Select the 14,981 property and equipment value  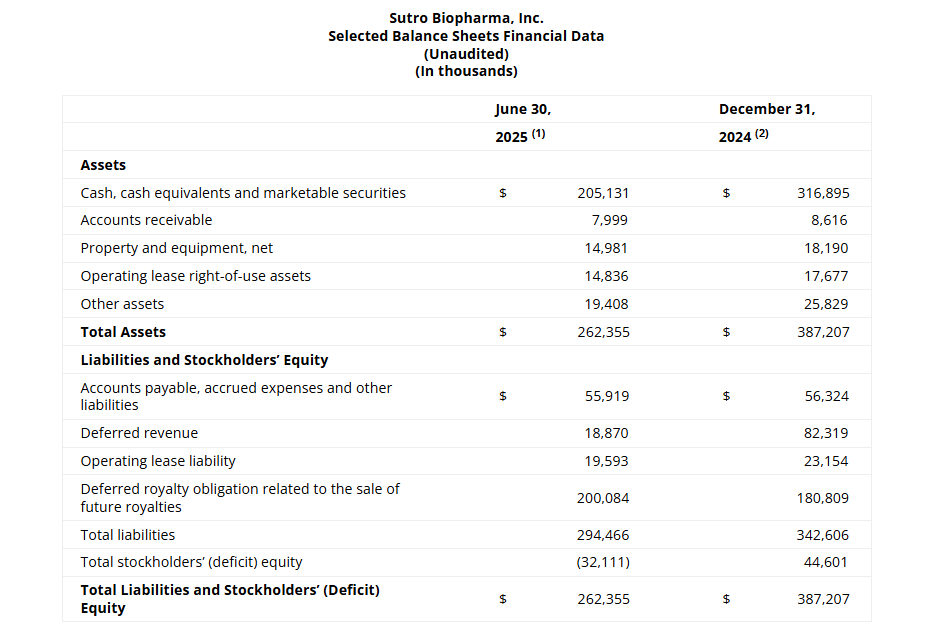606,248
